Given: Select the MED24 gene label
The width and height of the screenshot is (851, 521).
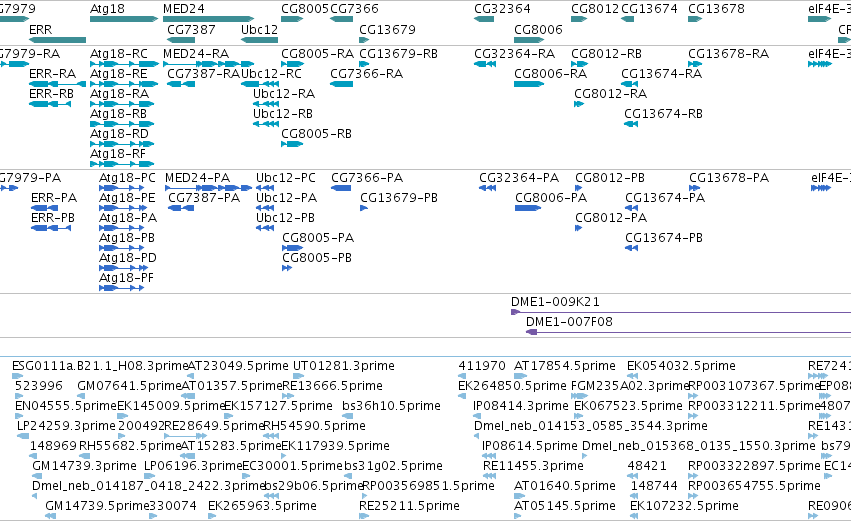Looking at the screenshot, I should coord(183,9).
